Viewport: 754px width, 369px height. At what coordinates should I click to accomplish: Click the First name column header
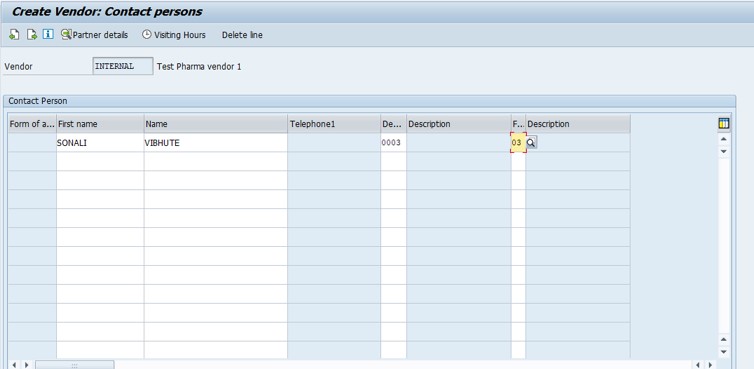coord(100,124)
